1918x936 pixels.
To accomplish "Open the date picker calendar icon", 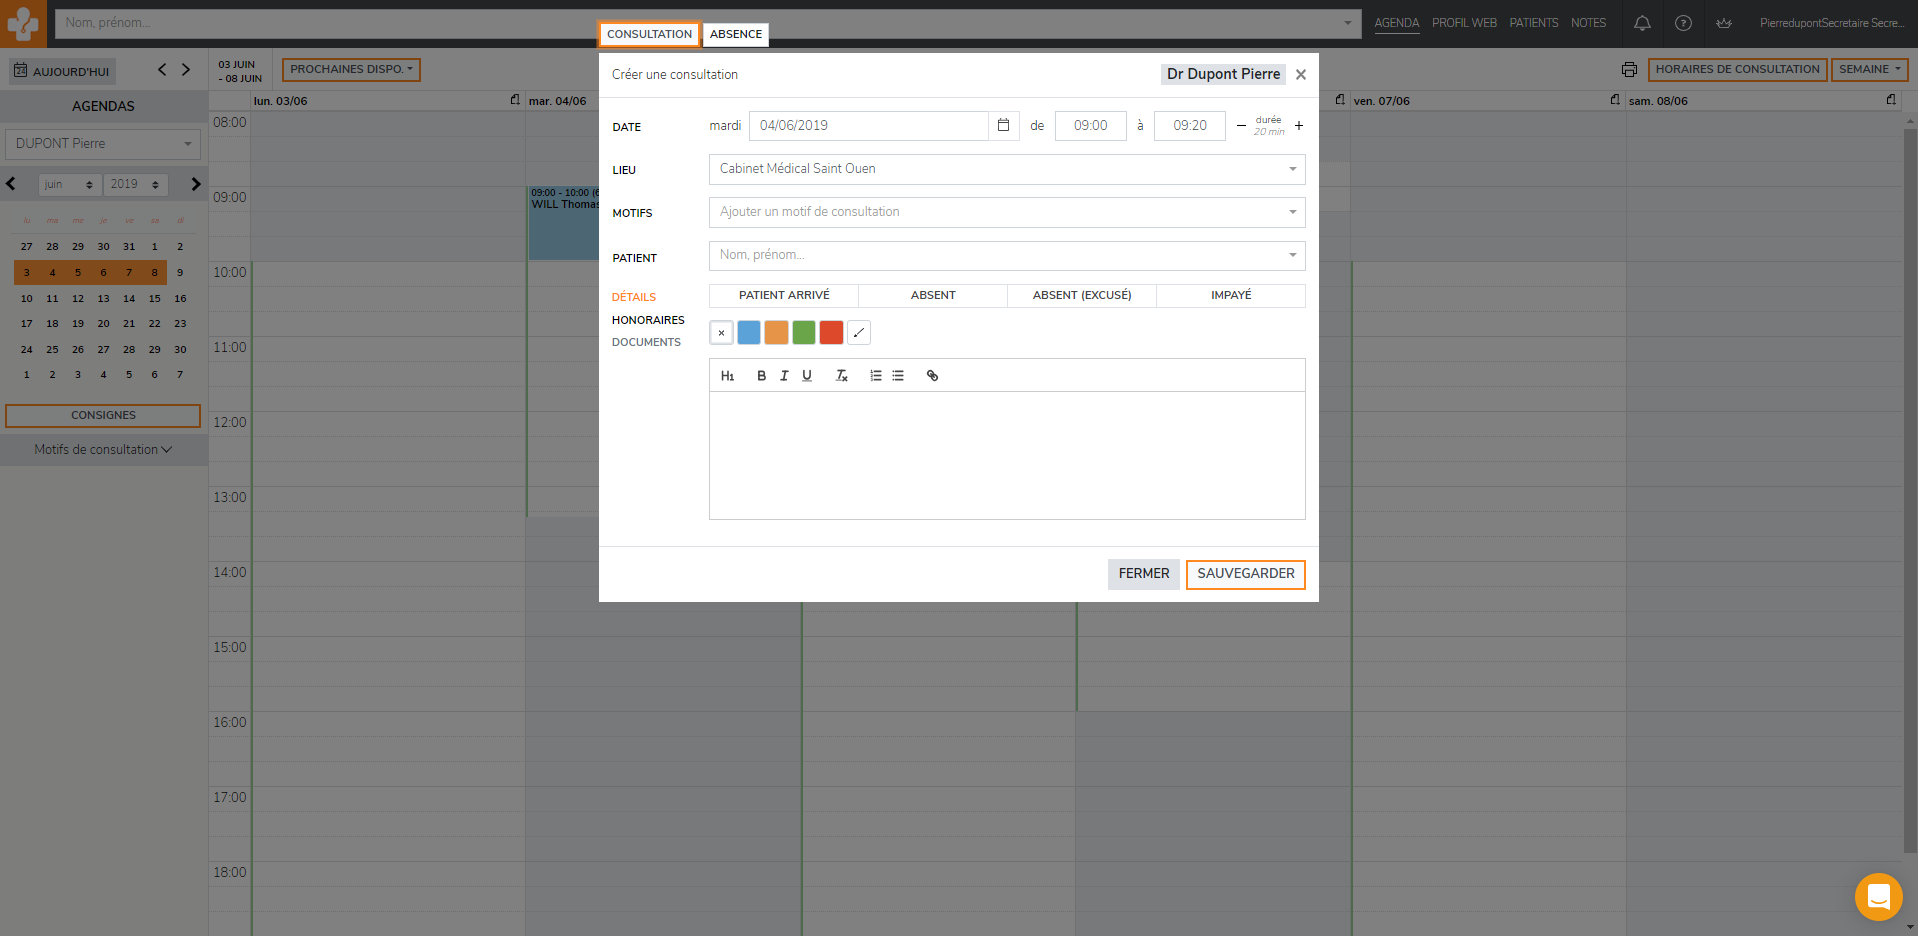I will (x=1003, y=126).
